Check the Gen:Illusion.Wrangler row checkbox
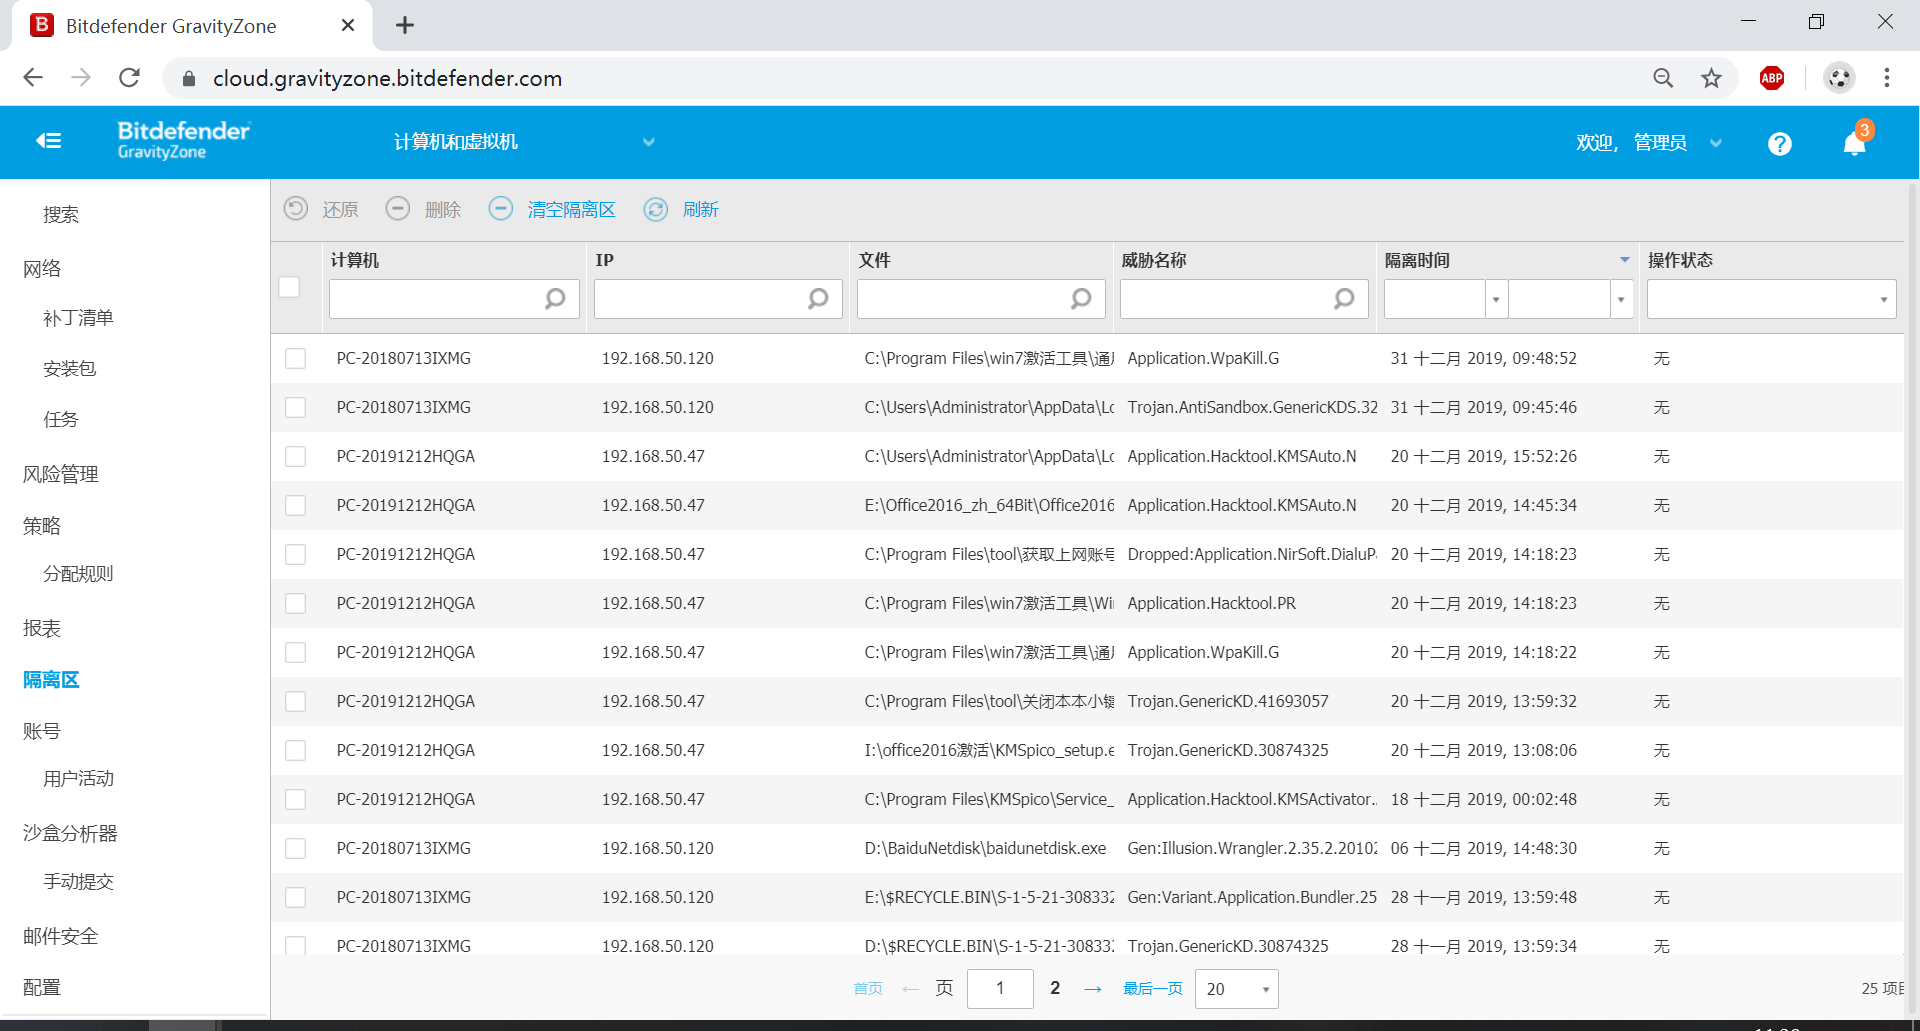 click(296, 848)
